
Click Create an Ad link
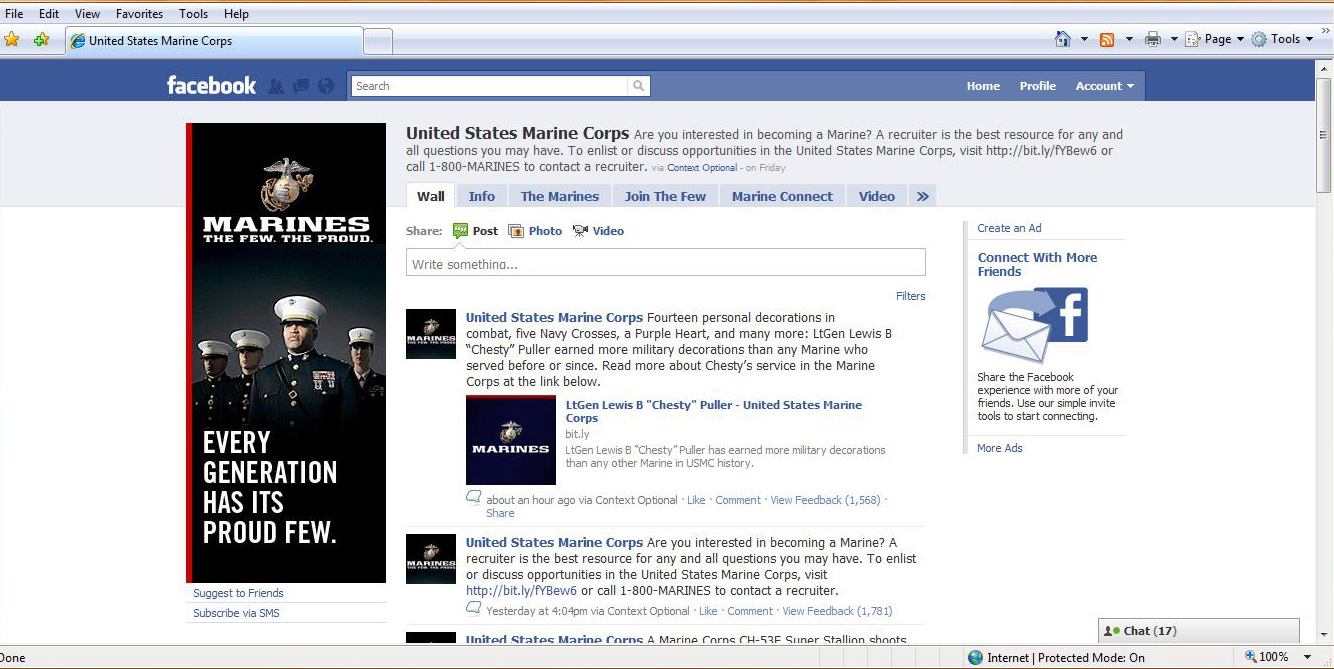click(x=1009, y=228)
